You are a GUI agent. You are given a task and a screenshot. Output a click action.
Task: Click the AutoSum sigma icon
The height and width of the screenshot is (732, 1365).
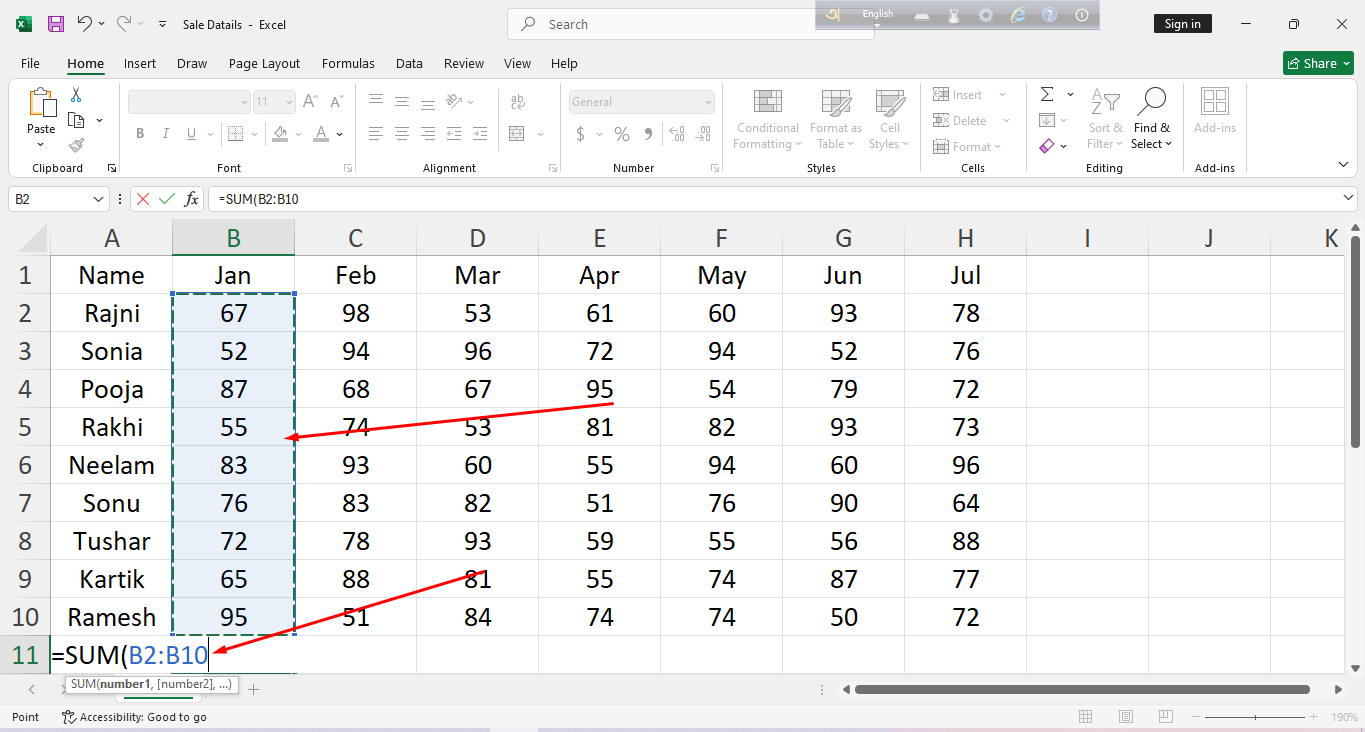pos(1047,95)
